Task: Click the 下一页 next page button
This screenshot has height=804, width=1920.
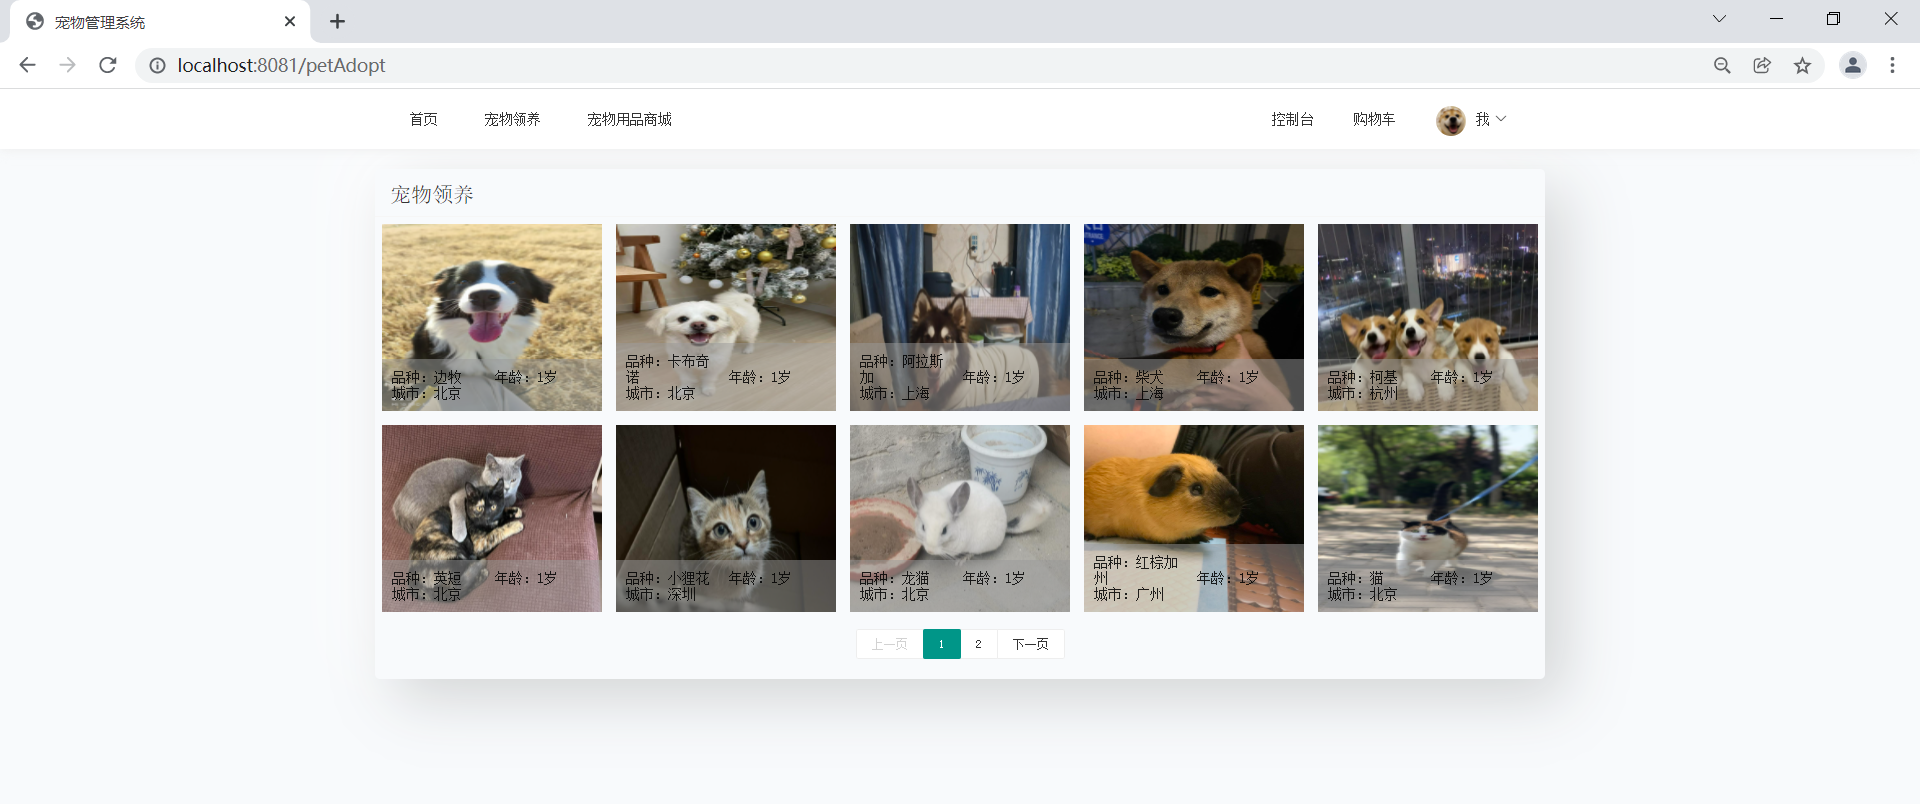Action: (1030, 644)
